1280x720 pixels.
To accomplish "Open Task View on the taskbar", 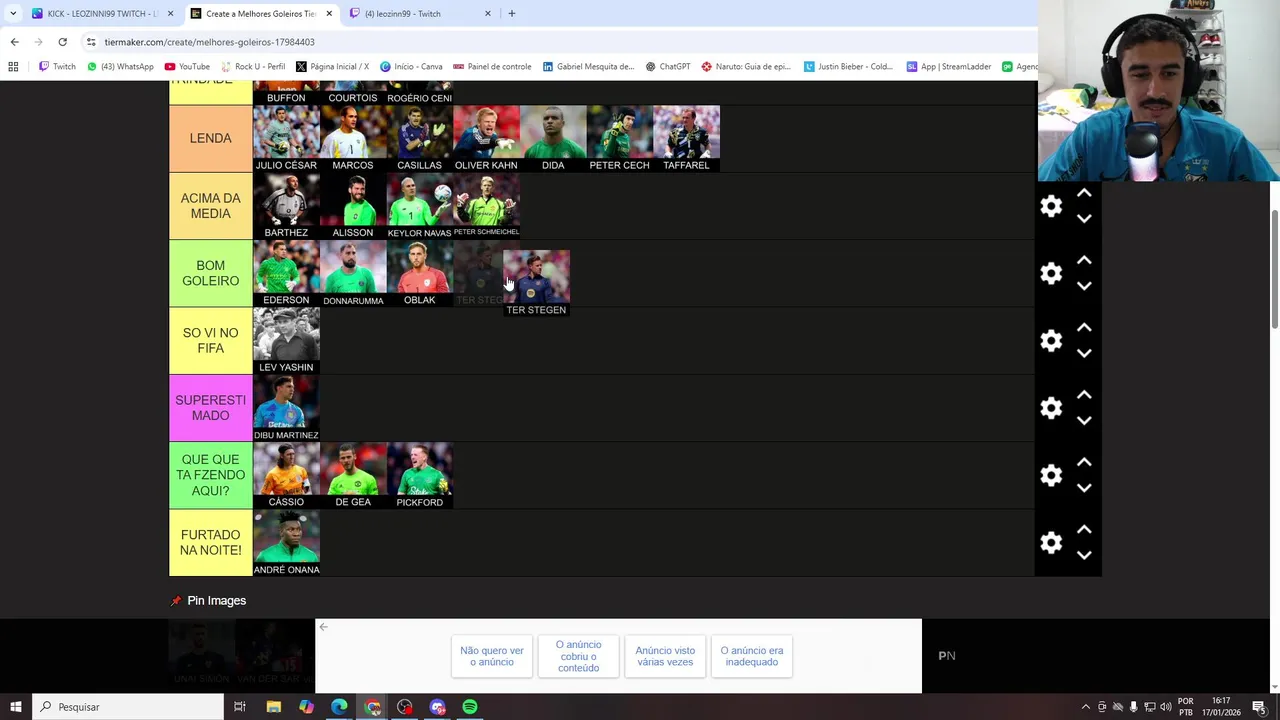I will (240, 707).
